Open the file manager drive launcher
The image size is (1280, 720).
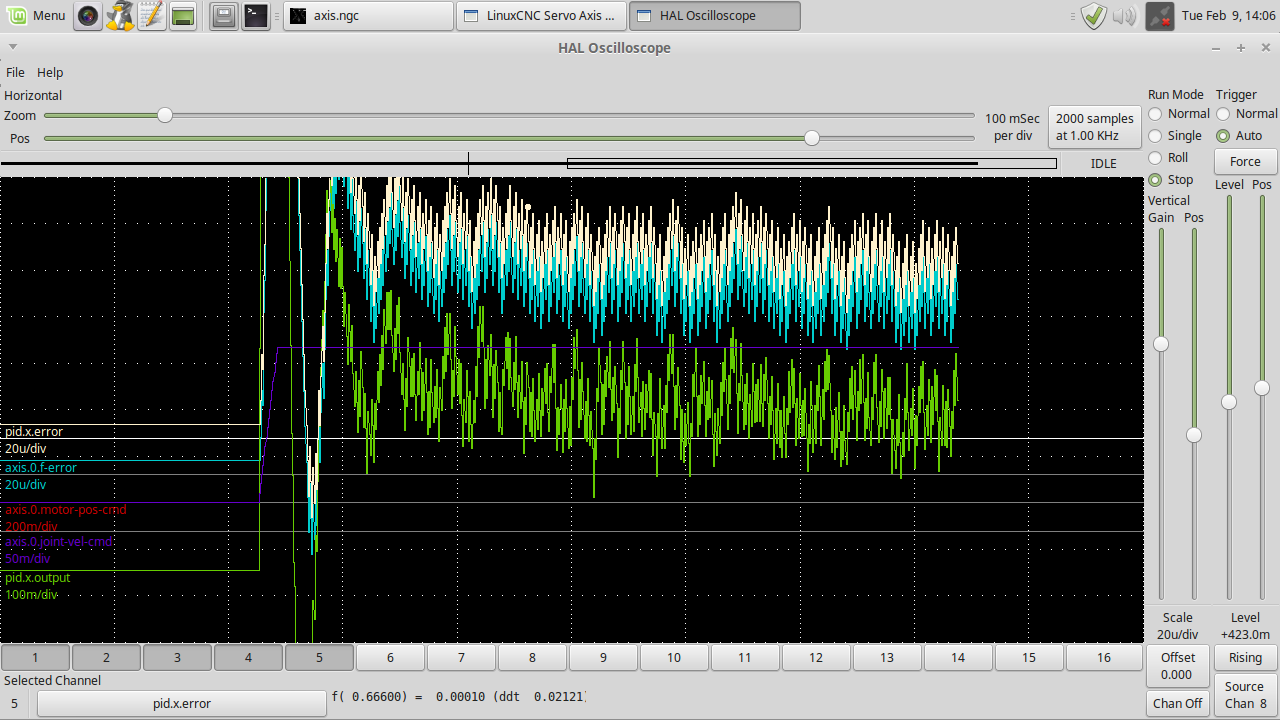point(224,16)
